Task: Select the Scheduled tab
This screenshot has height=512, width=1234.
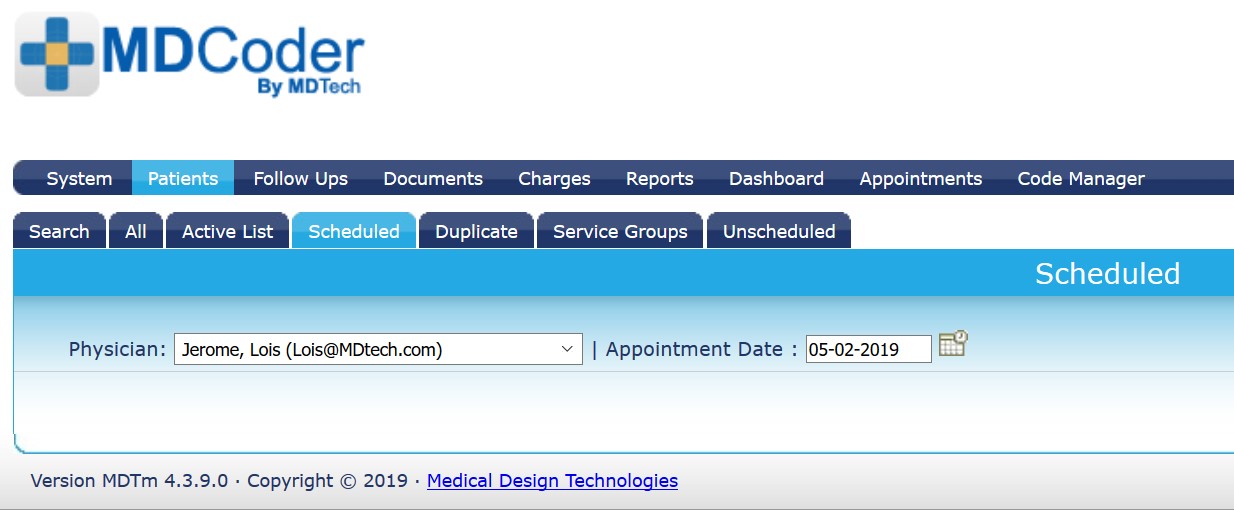Action: click(354, 231)
